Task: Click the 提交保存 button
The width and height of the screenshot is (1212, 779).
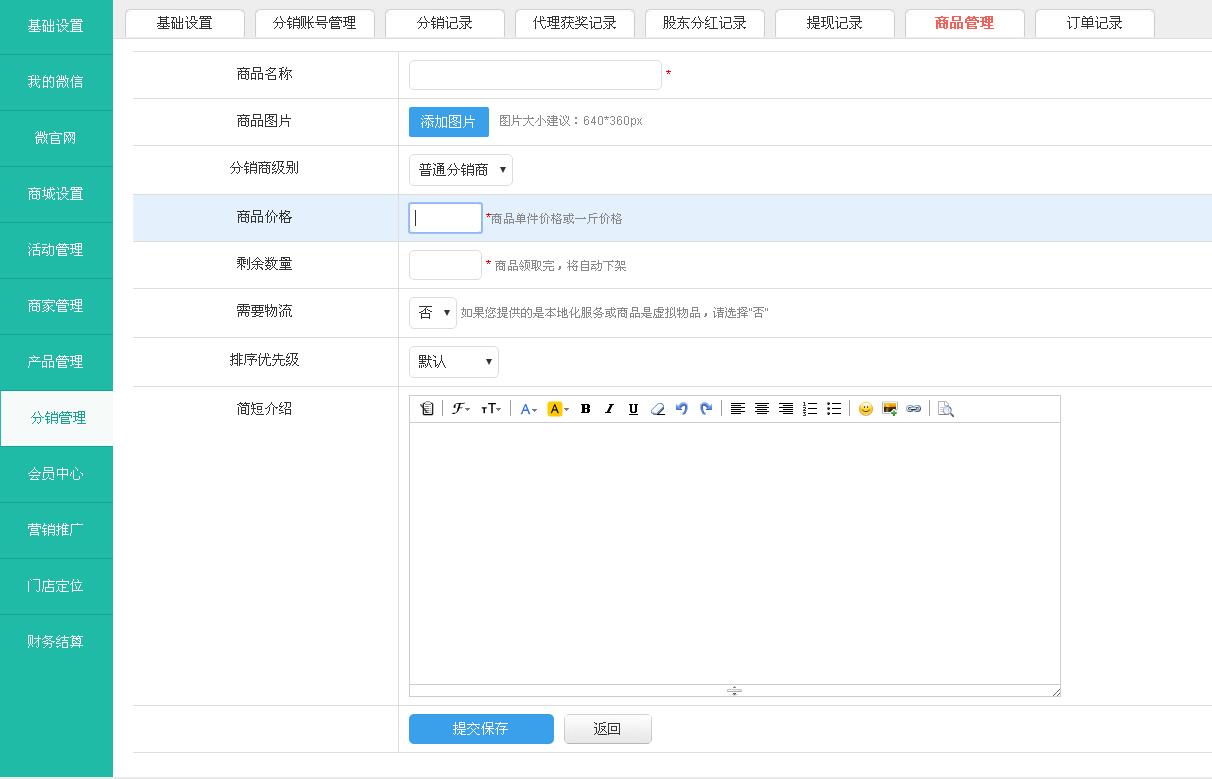Action: pyautogui.click(x=481, y=729)
